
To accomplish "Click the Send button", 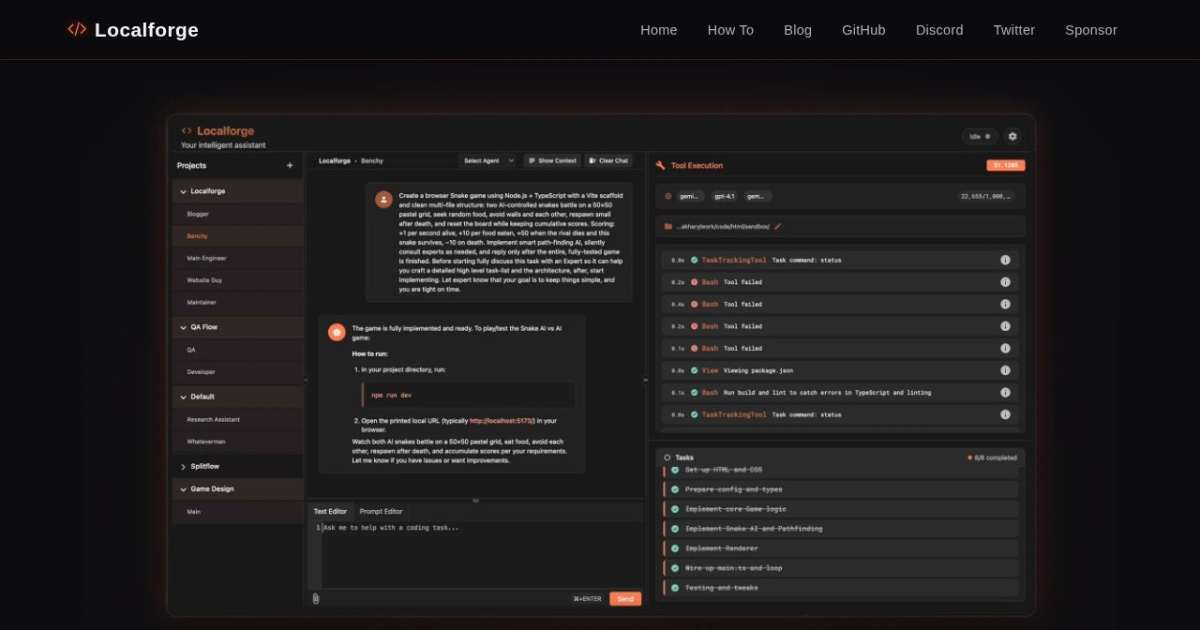I will tap(625, 599).
